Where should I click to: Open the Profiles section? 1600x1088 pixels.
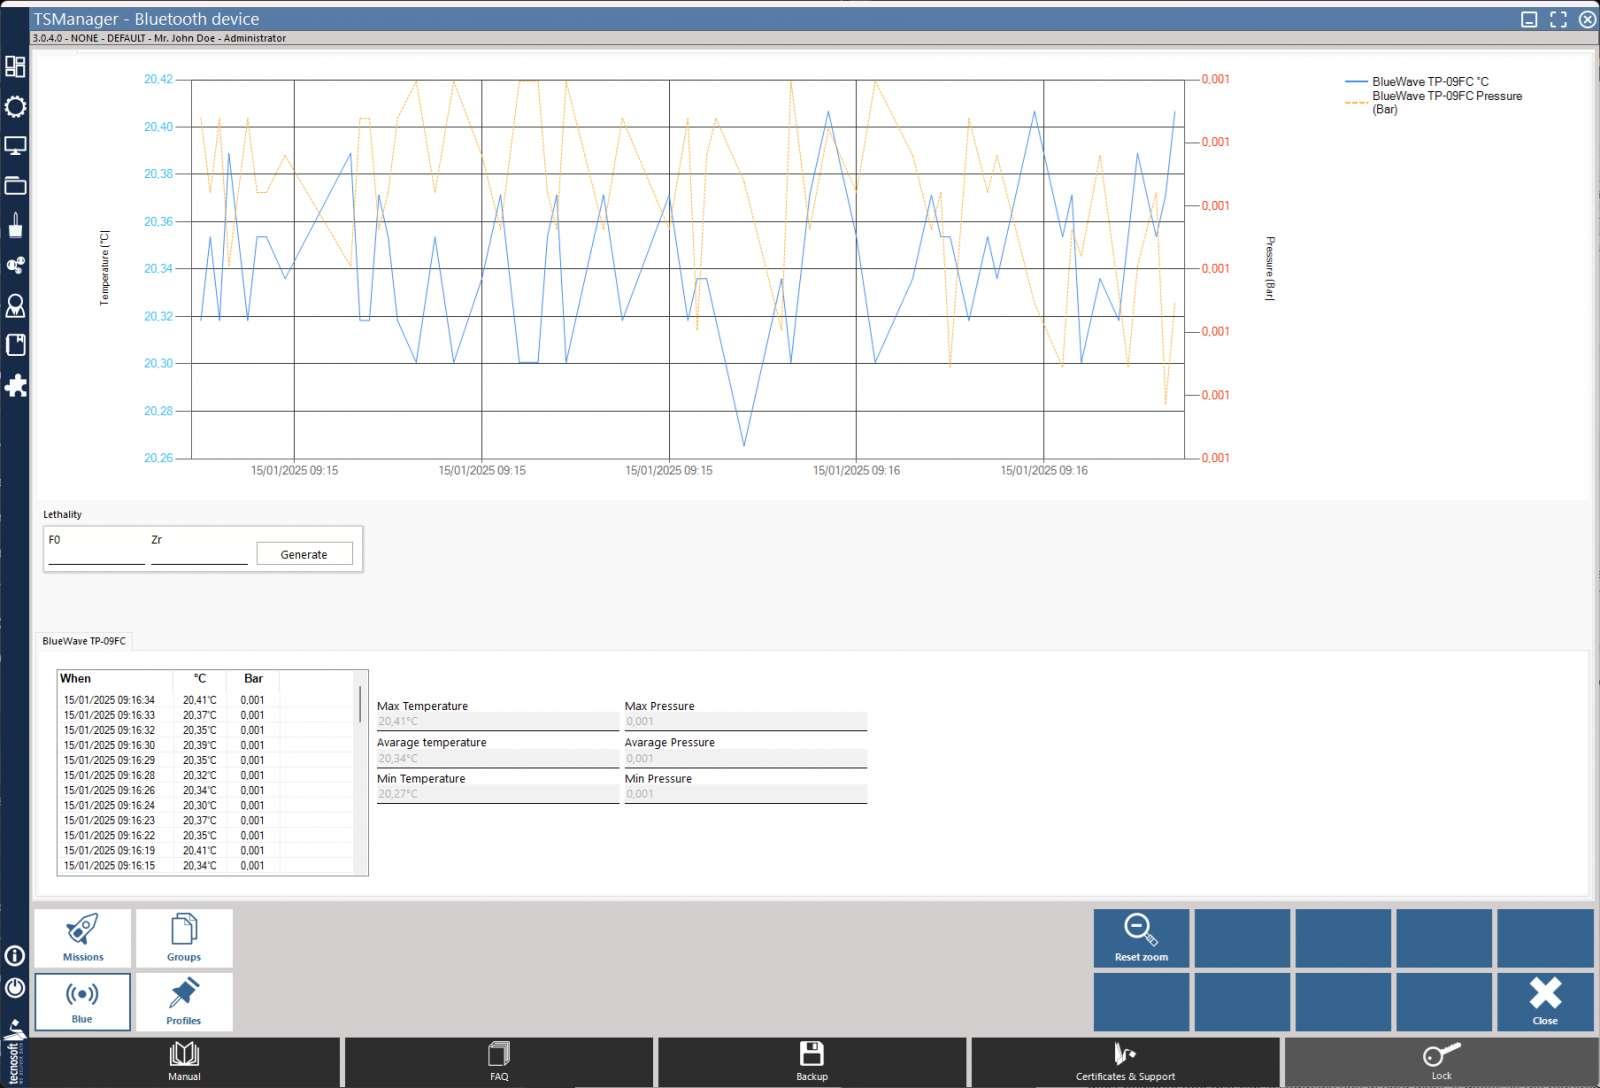(x=183, y=1001)
